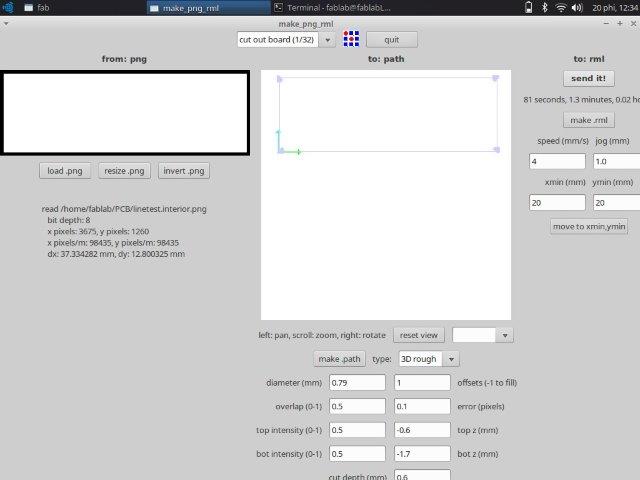Click the from: png image preview
This screenshot has height=480, width=640.
pyautogui.click(x=125, y=113)
